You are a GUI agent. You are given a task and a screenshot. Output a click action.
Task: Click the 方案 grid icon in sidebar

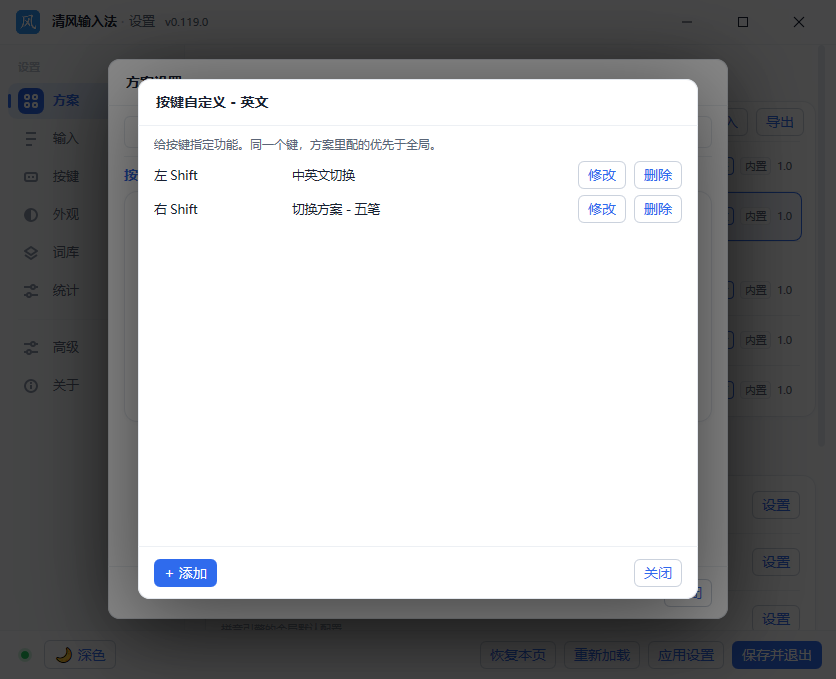tap(31, 101)
